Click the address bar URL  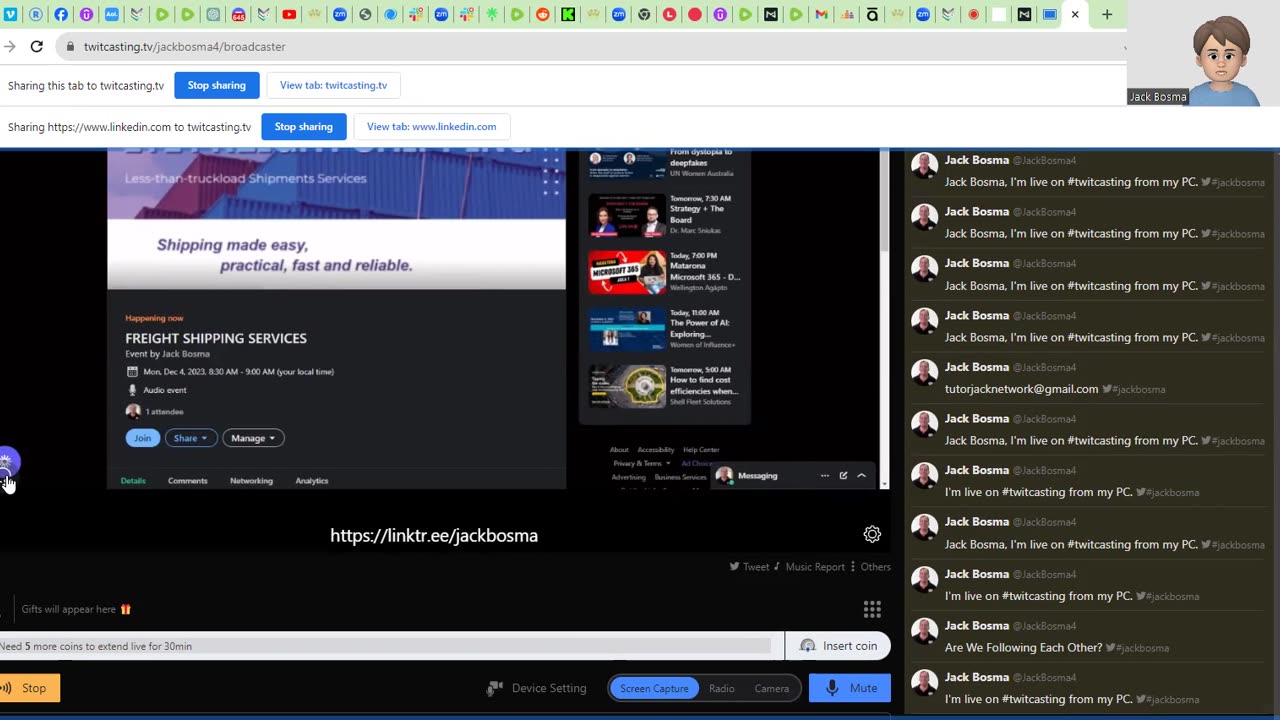pyautogui.click(x=185, y=47)
